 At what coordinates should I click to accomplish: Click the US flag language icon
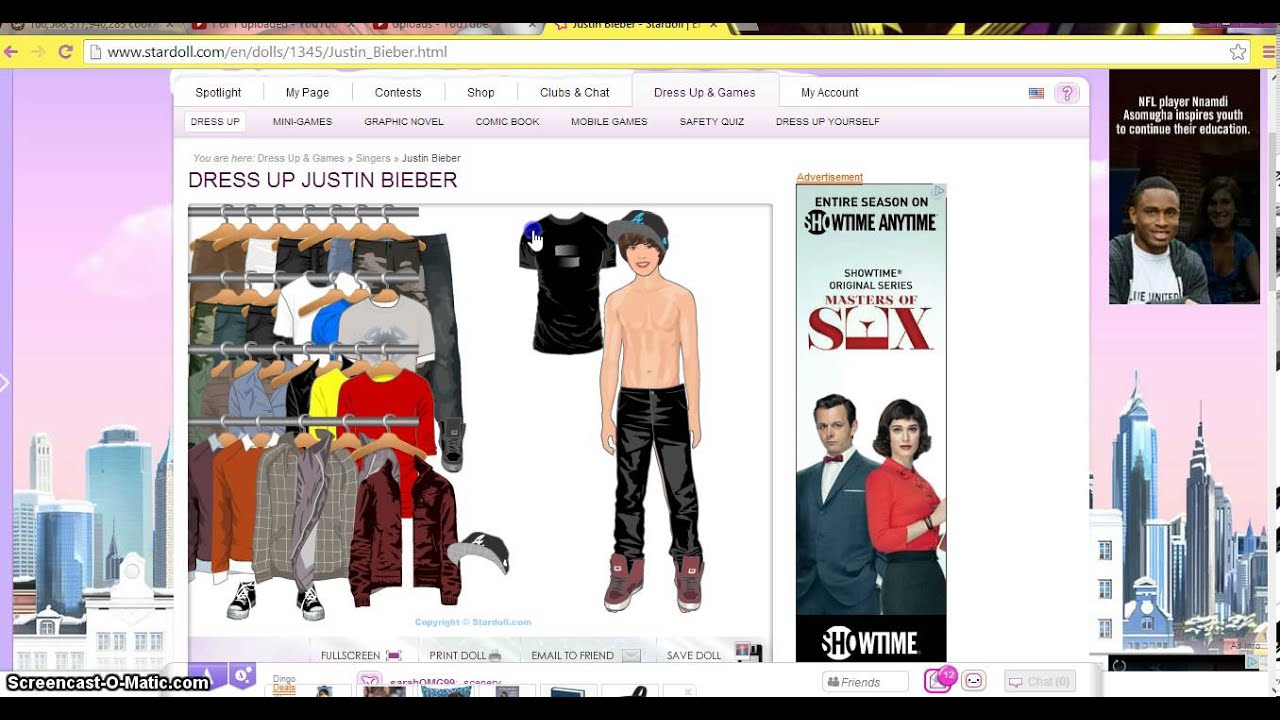[x=1036, y=93]
